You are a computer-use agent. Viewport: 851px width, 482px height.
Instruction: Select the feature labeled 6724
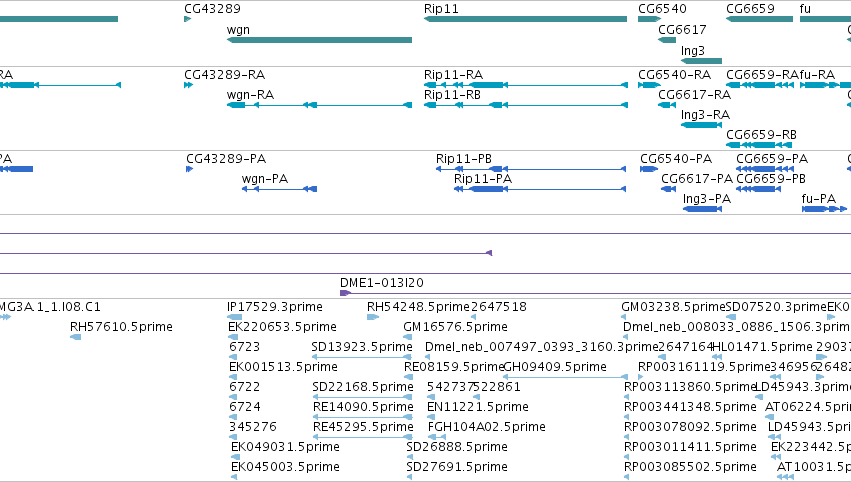234,417
